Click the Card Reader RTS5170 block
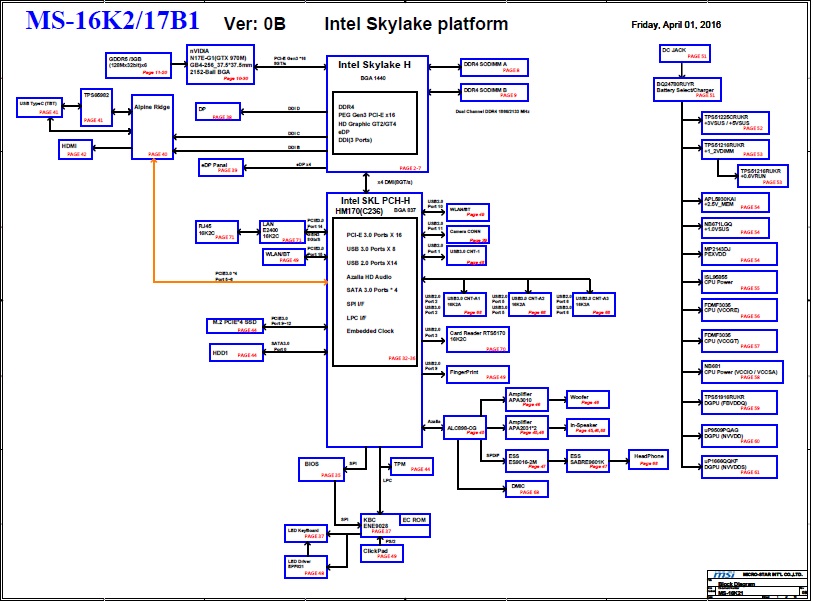The height and width of the screenshot is (602, 813). coord(478,339)
